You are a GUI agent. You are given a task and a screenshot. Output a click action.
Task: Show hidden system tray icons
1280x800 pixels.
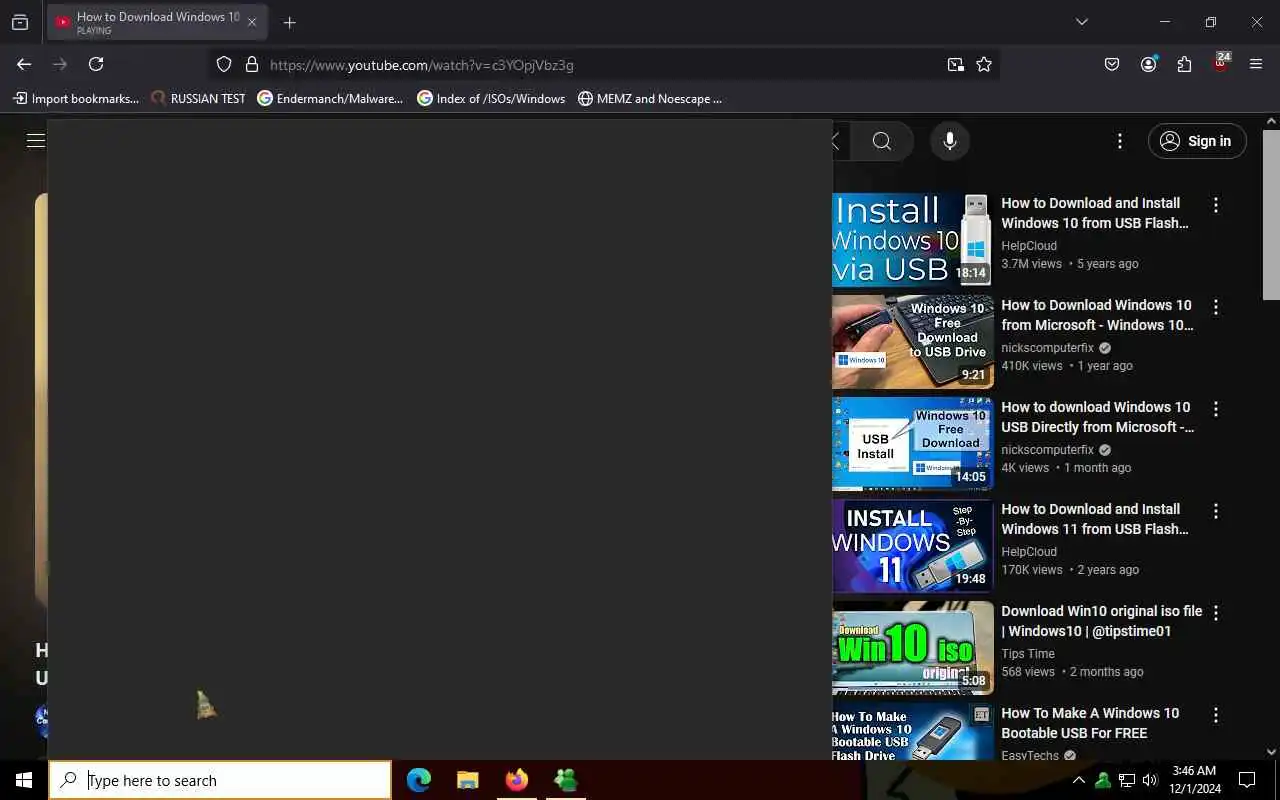click(x=1078, y=780)
